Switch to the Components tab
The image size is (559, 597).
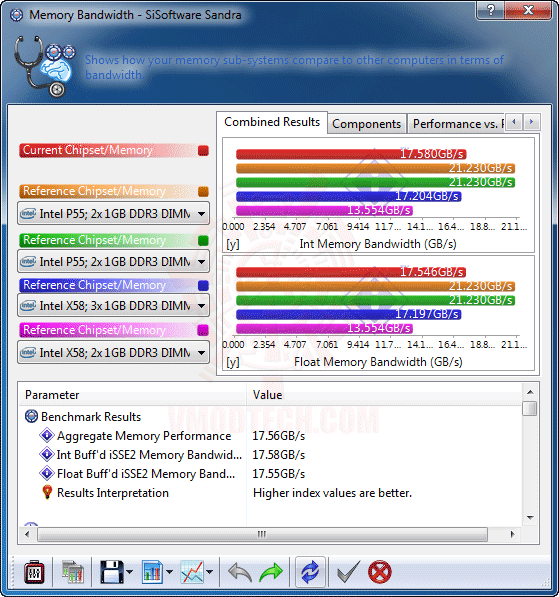[366, 124]
